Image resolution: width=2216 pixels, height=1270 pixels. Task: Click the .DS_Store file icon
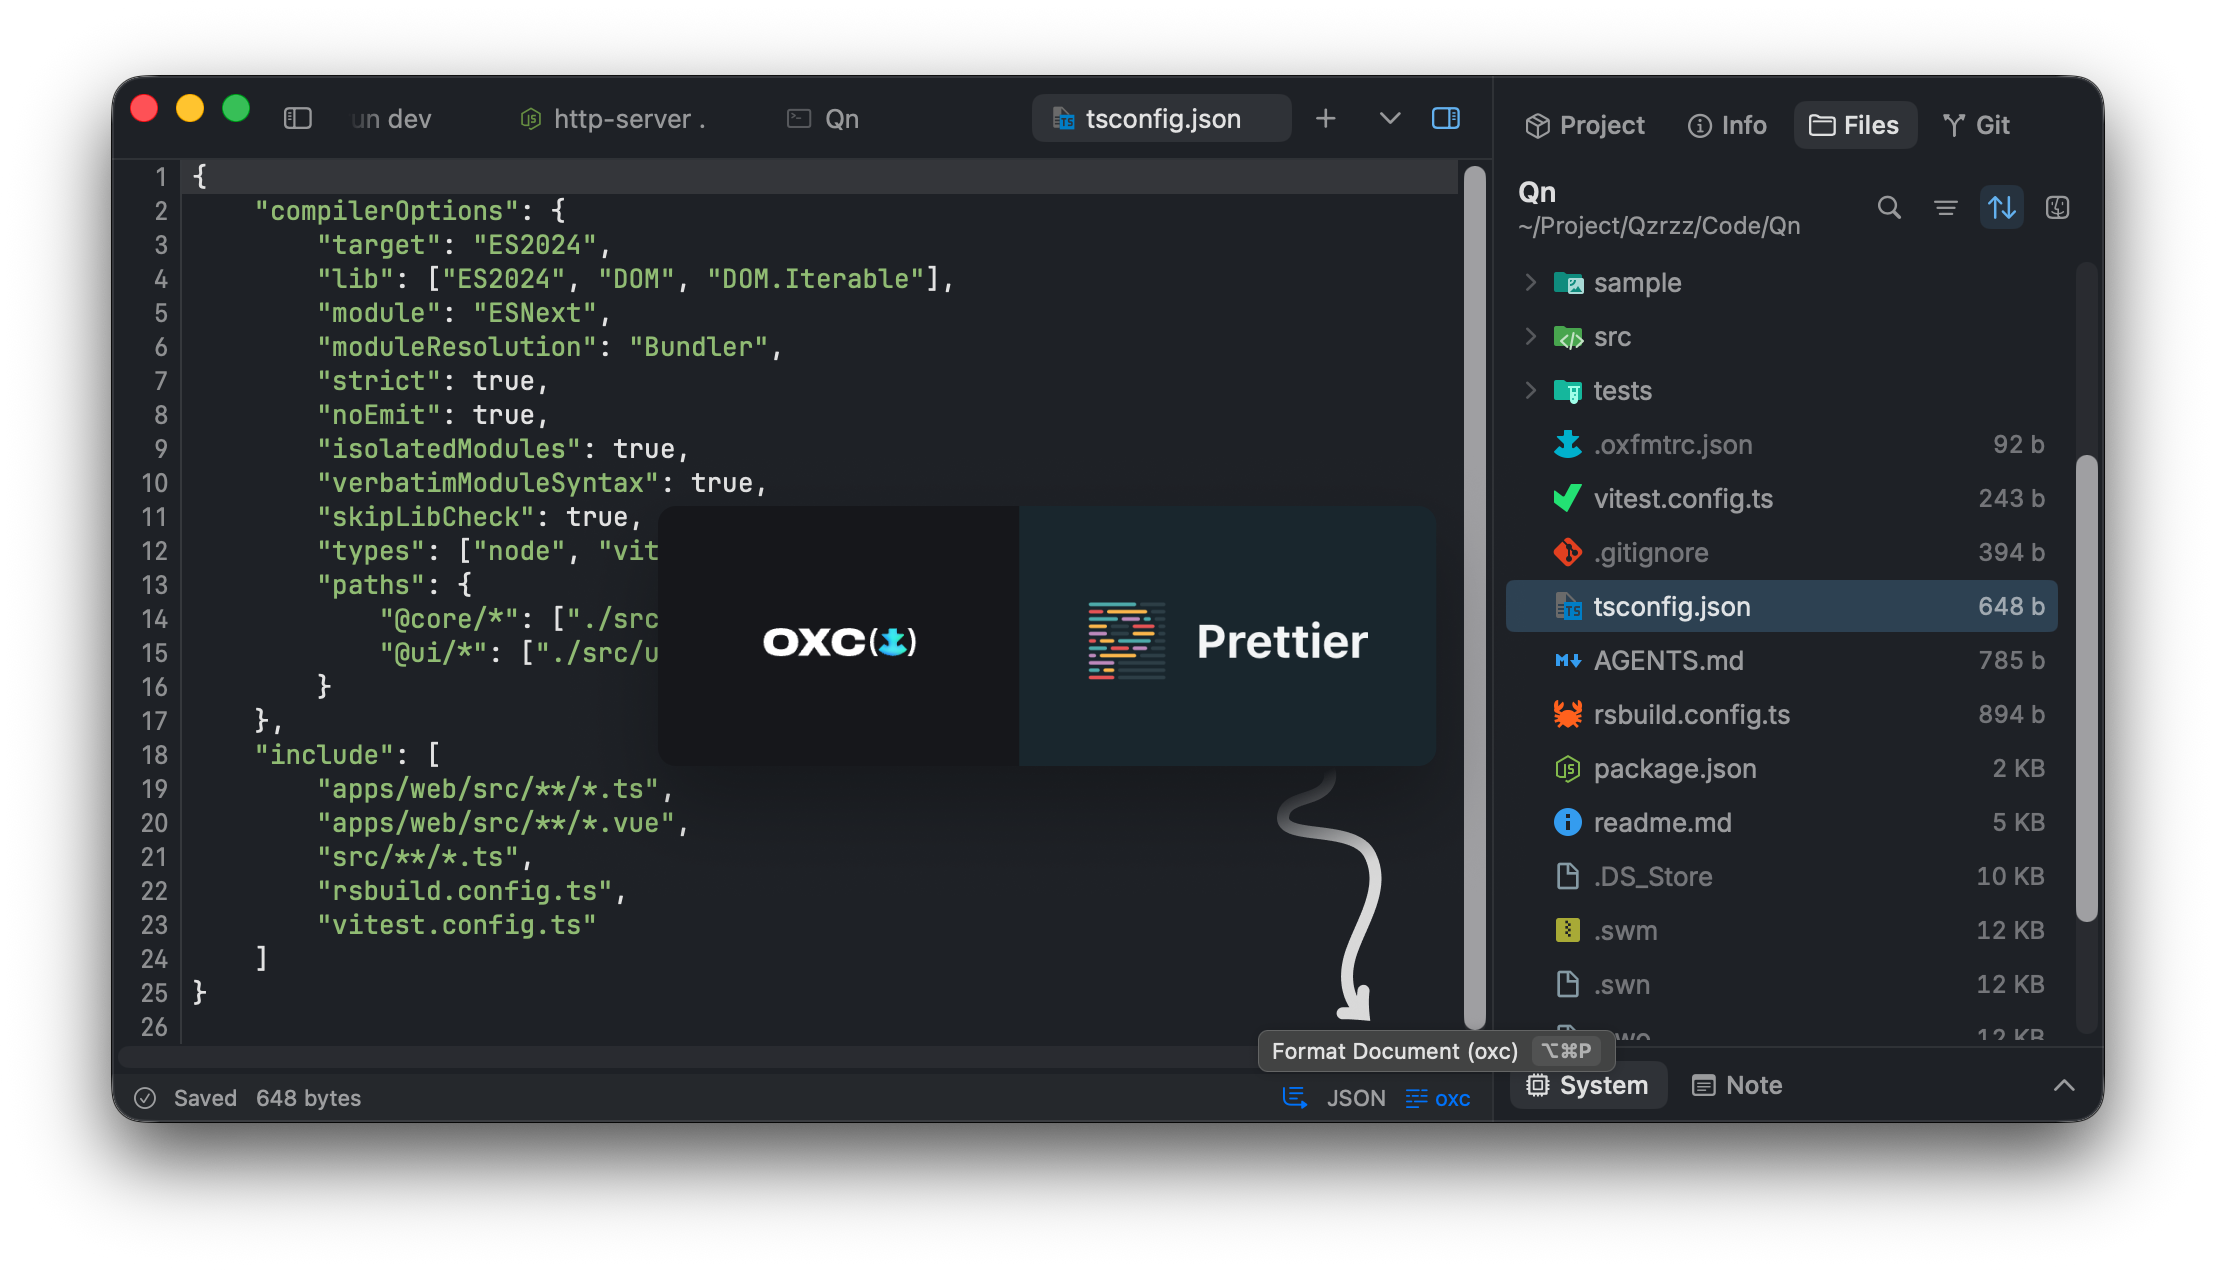[1568, 876]
